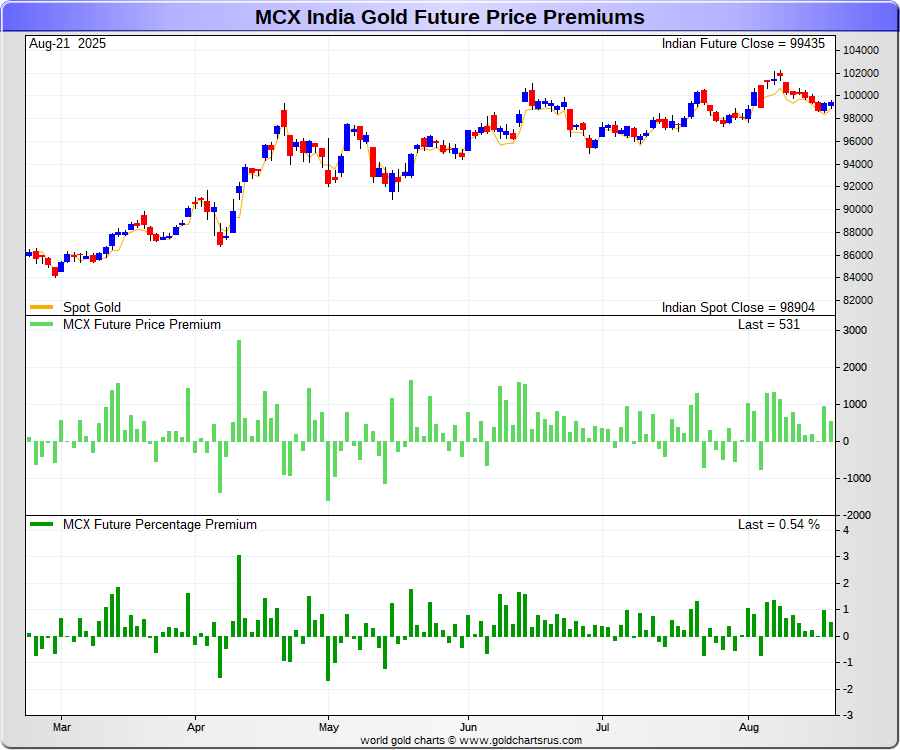Click the light green Price Premium legend swatch
This screenshot has width=900, height=750.
41,324
